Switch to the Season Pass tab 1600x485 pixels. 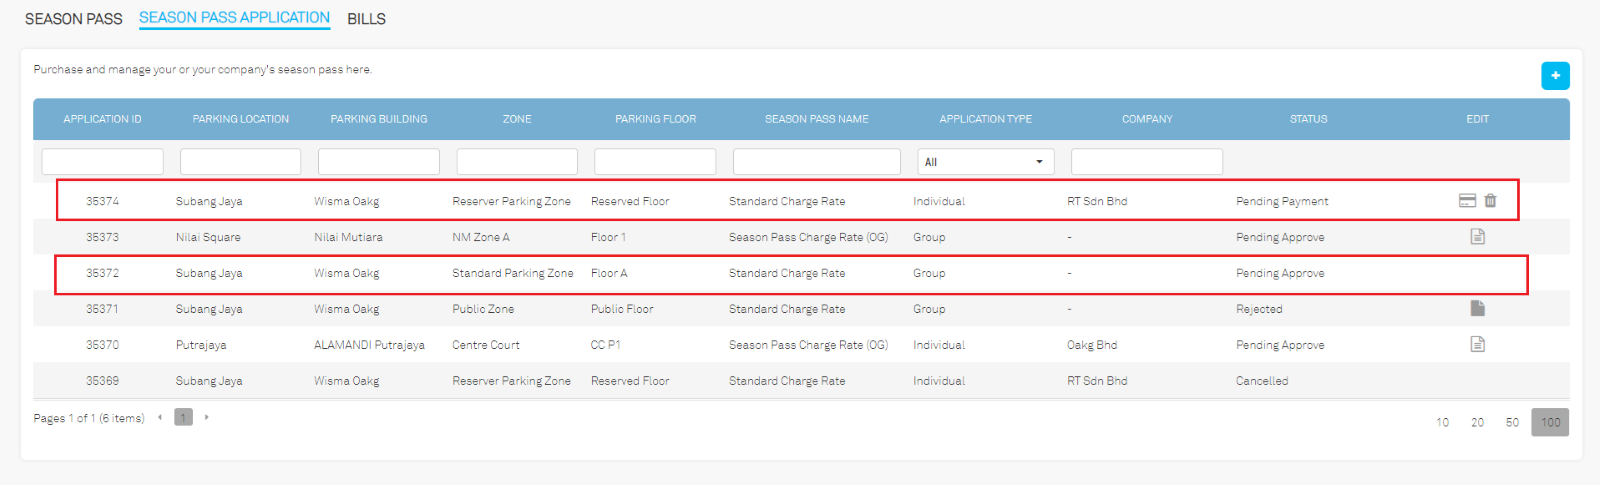click(73, 19)
